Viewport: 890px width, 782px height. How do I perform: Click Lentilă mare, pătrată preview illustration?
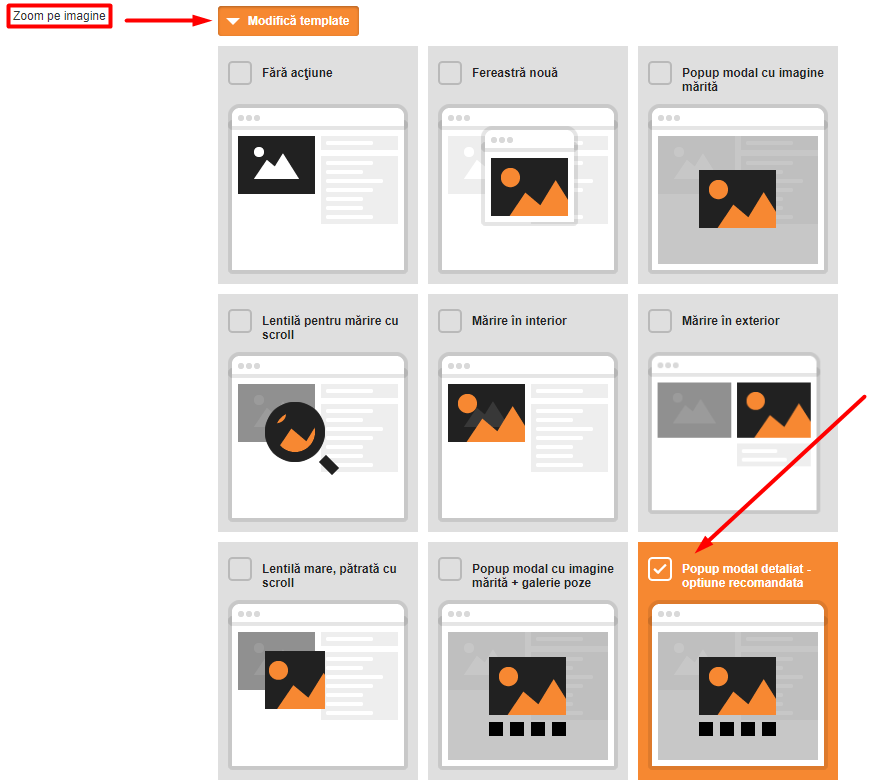tap(318, 685)
